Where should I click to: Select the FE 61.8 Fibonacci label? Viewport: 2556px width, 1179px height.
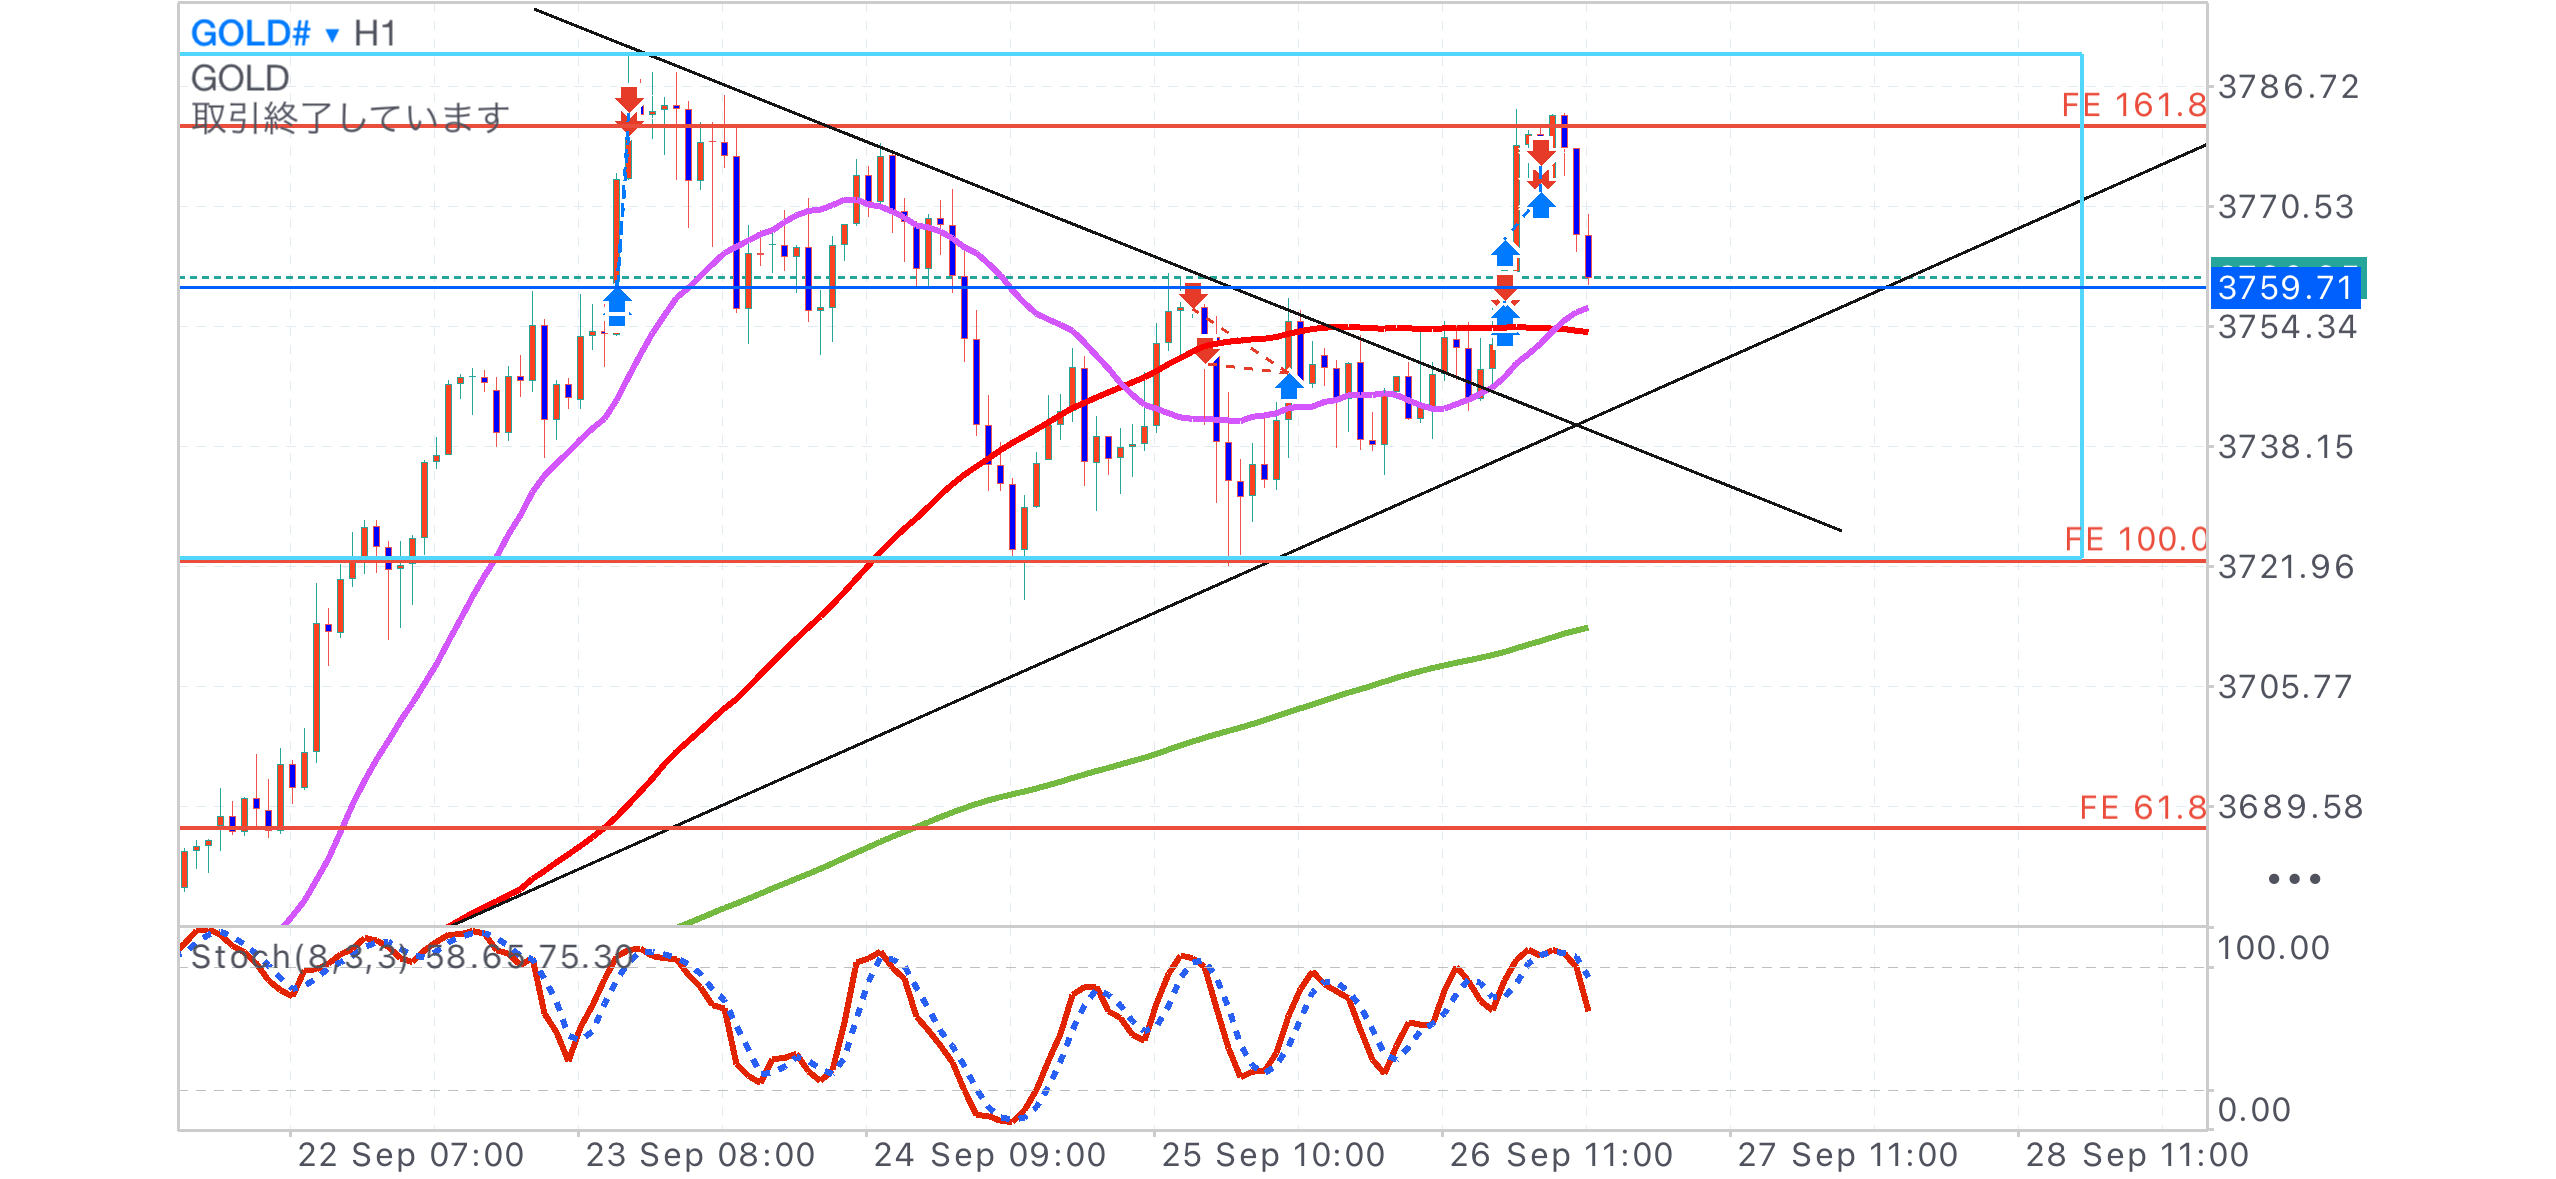tap(2141, 807)
